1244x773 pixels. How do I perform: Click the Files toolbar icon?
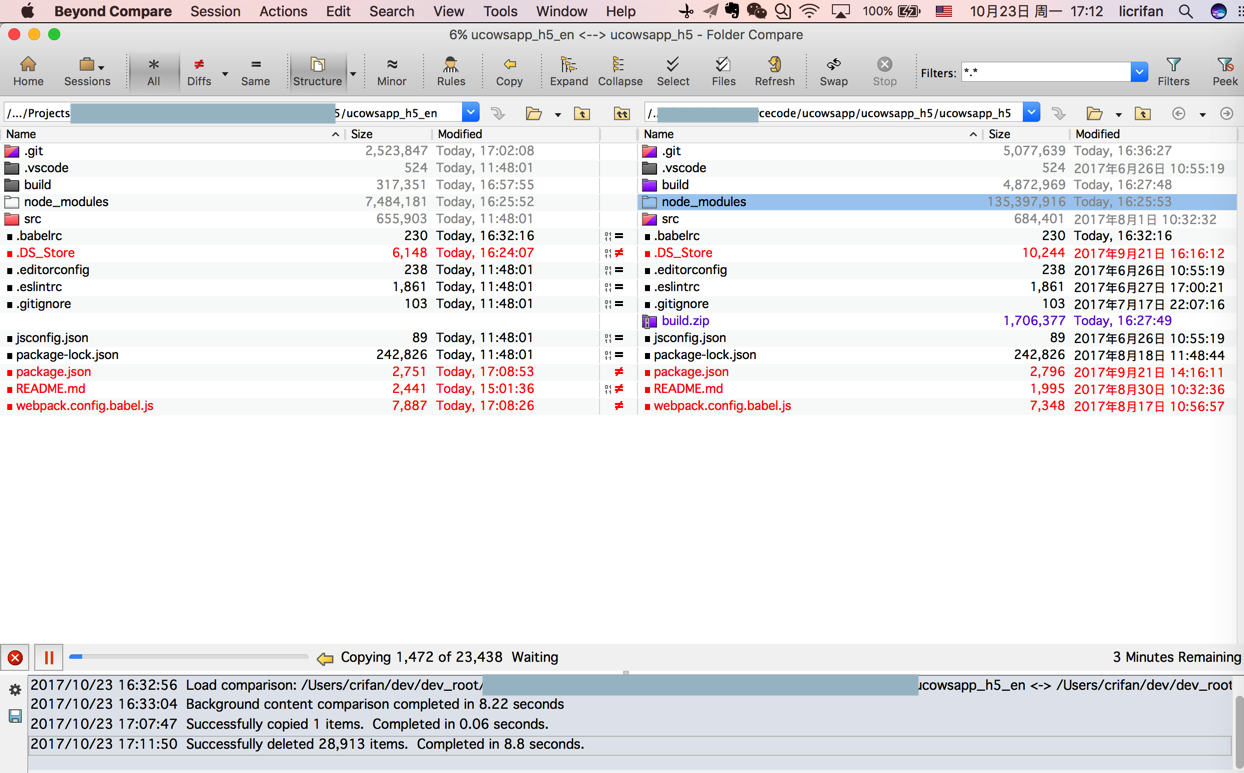[723, 71]
